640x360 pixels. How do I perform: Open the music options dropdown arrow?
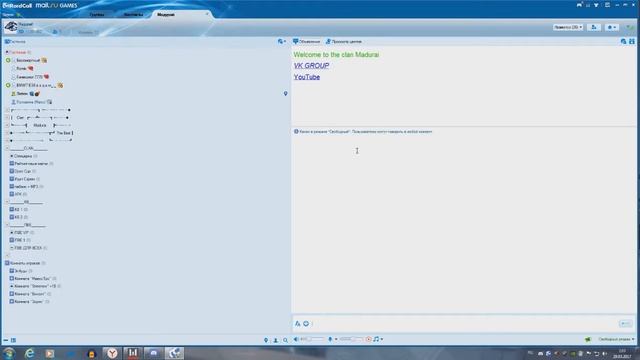[382, 339]
